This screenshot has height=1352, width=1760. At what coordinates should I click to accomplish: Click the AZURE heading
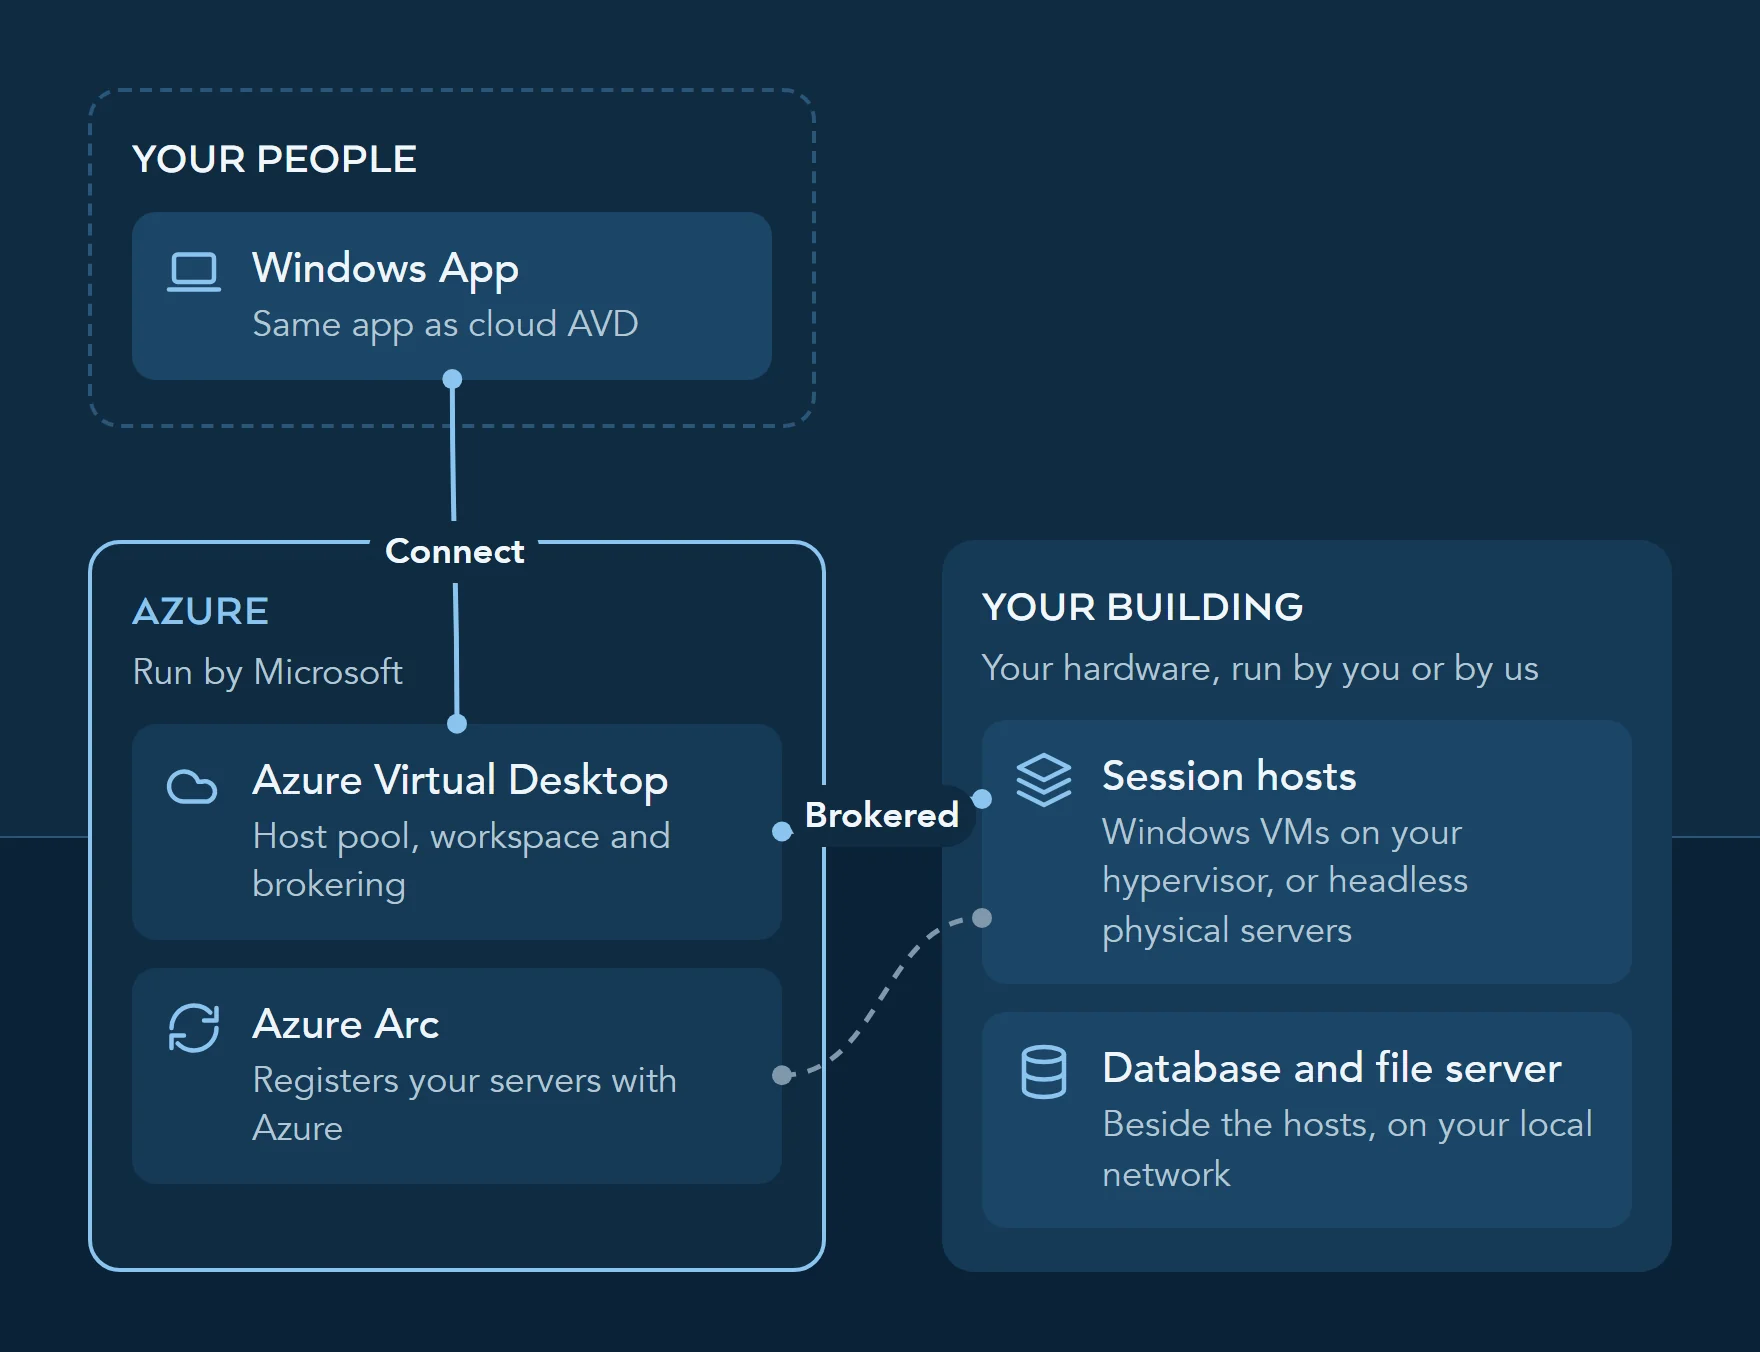(200, 611)
